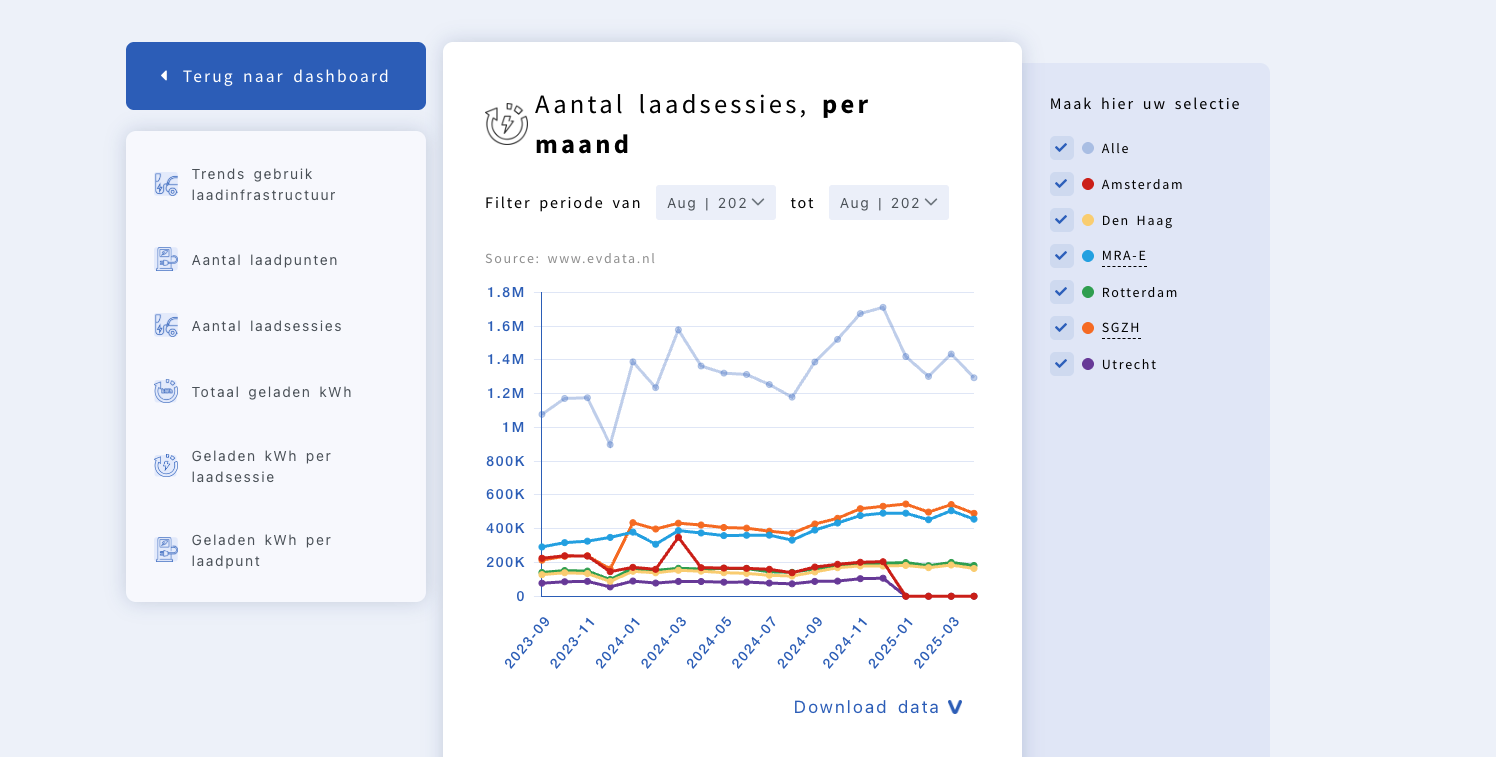Expand the Download data chevron
Screen dimensions: 1496x757
tap(955, 707)
